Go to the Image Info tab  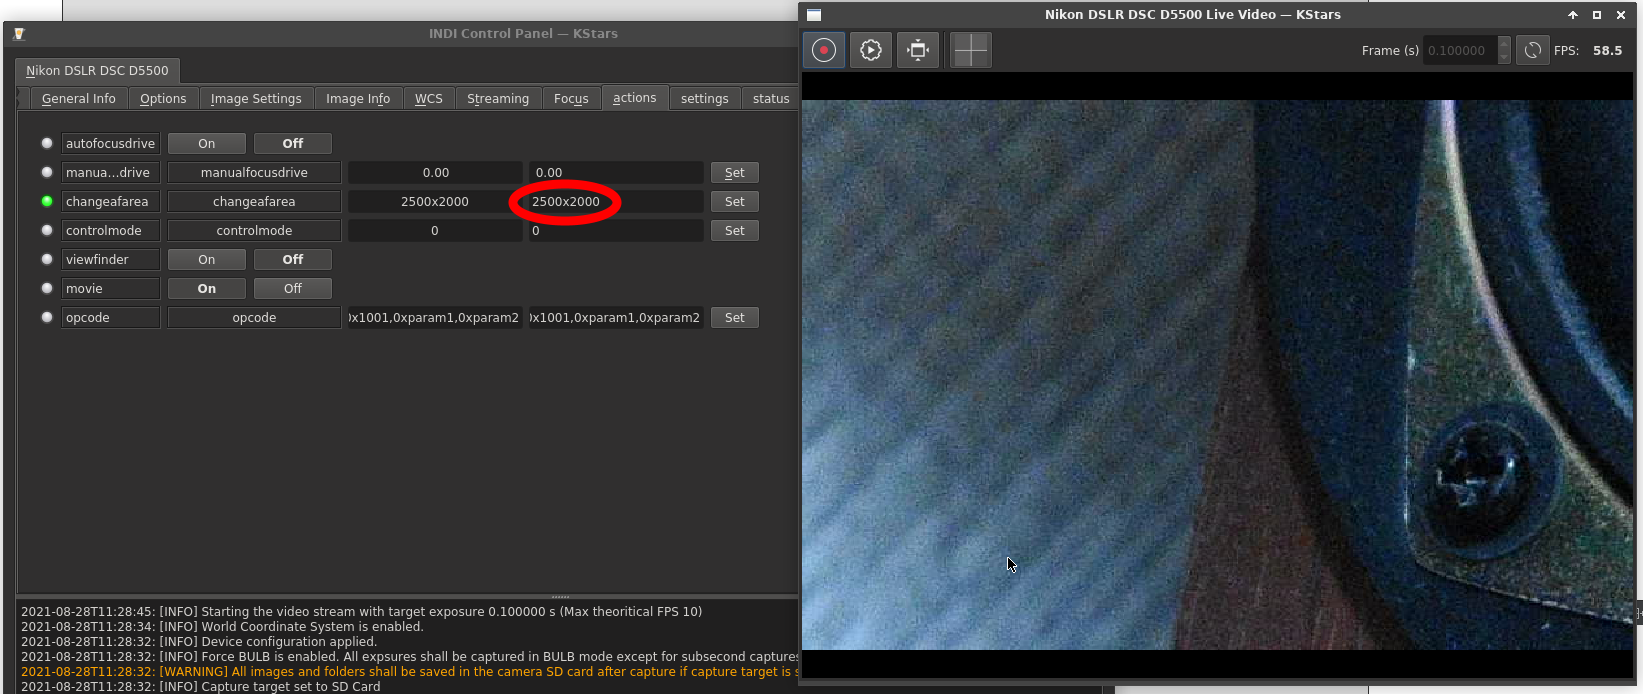358,99
